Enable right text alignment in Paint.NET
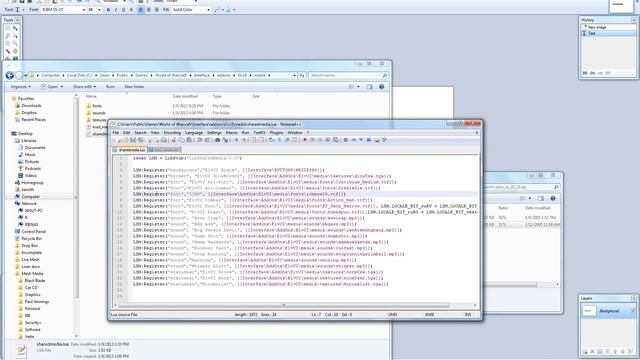Viewport: 640px width, 360px height. 156,9
